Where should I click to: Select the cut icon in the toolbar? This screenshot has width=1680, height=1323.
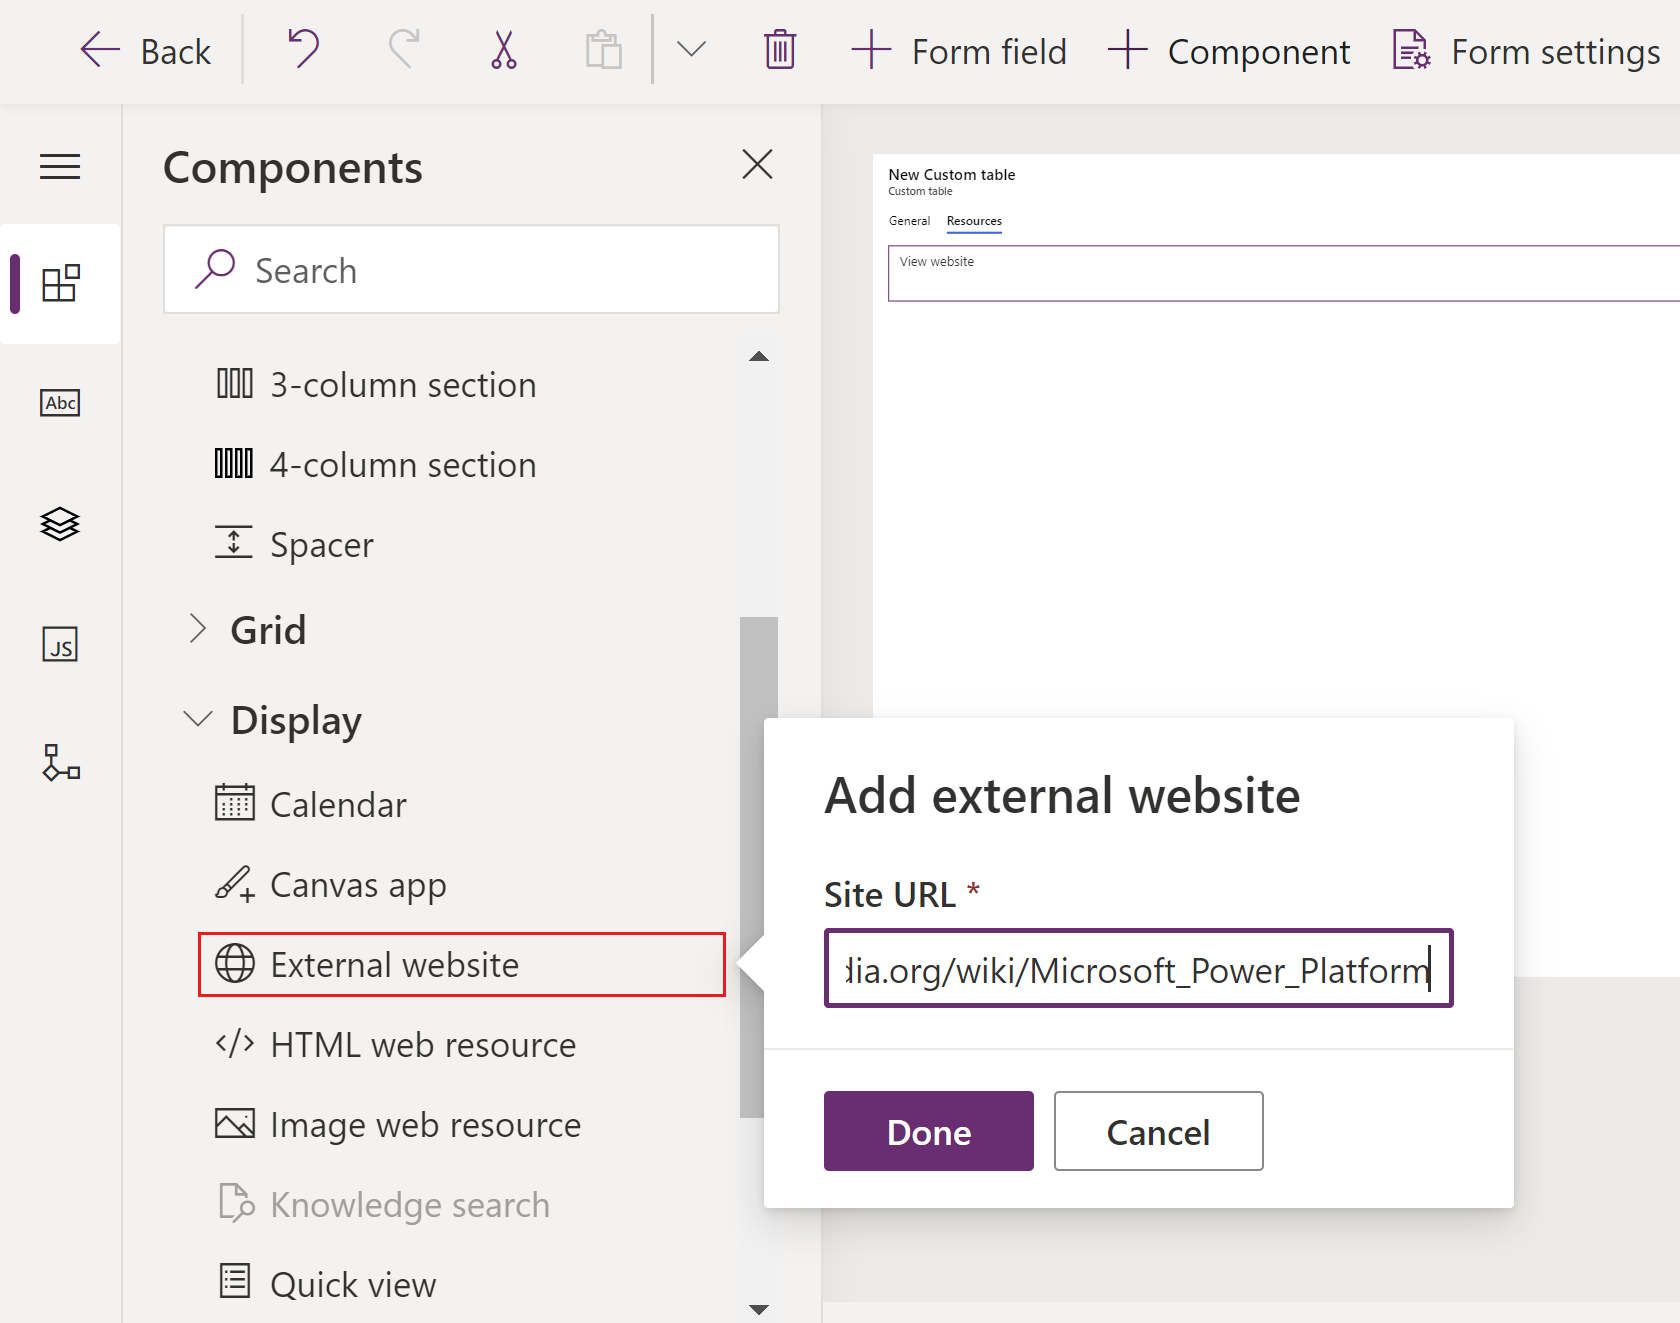click(x=503, y=49)
